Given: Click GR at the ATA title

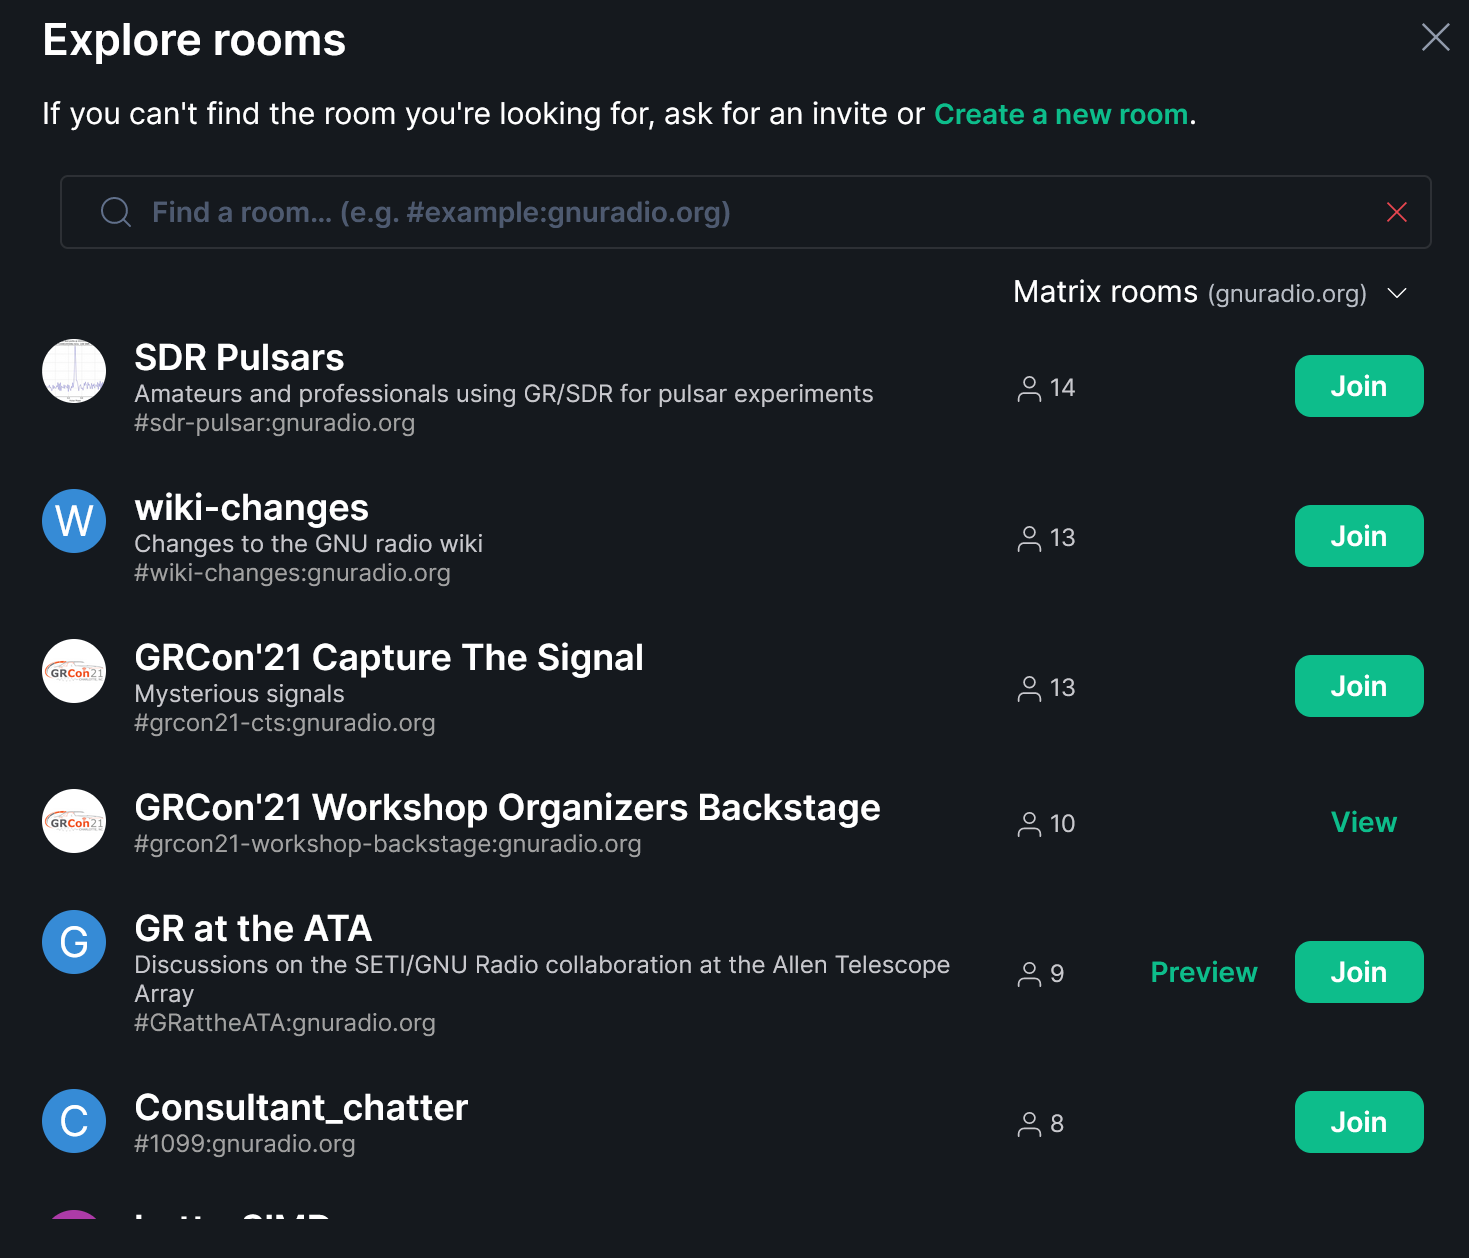Looking at the screenshot, I should [253, 929].
